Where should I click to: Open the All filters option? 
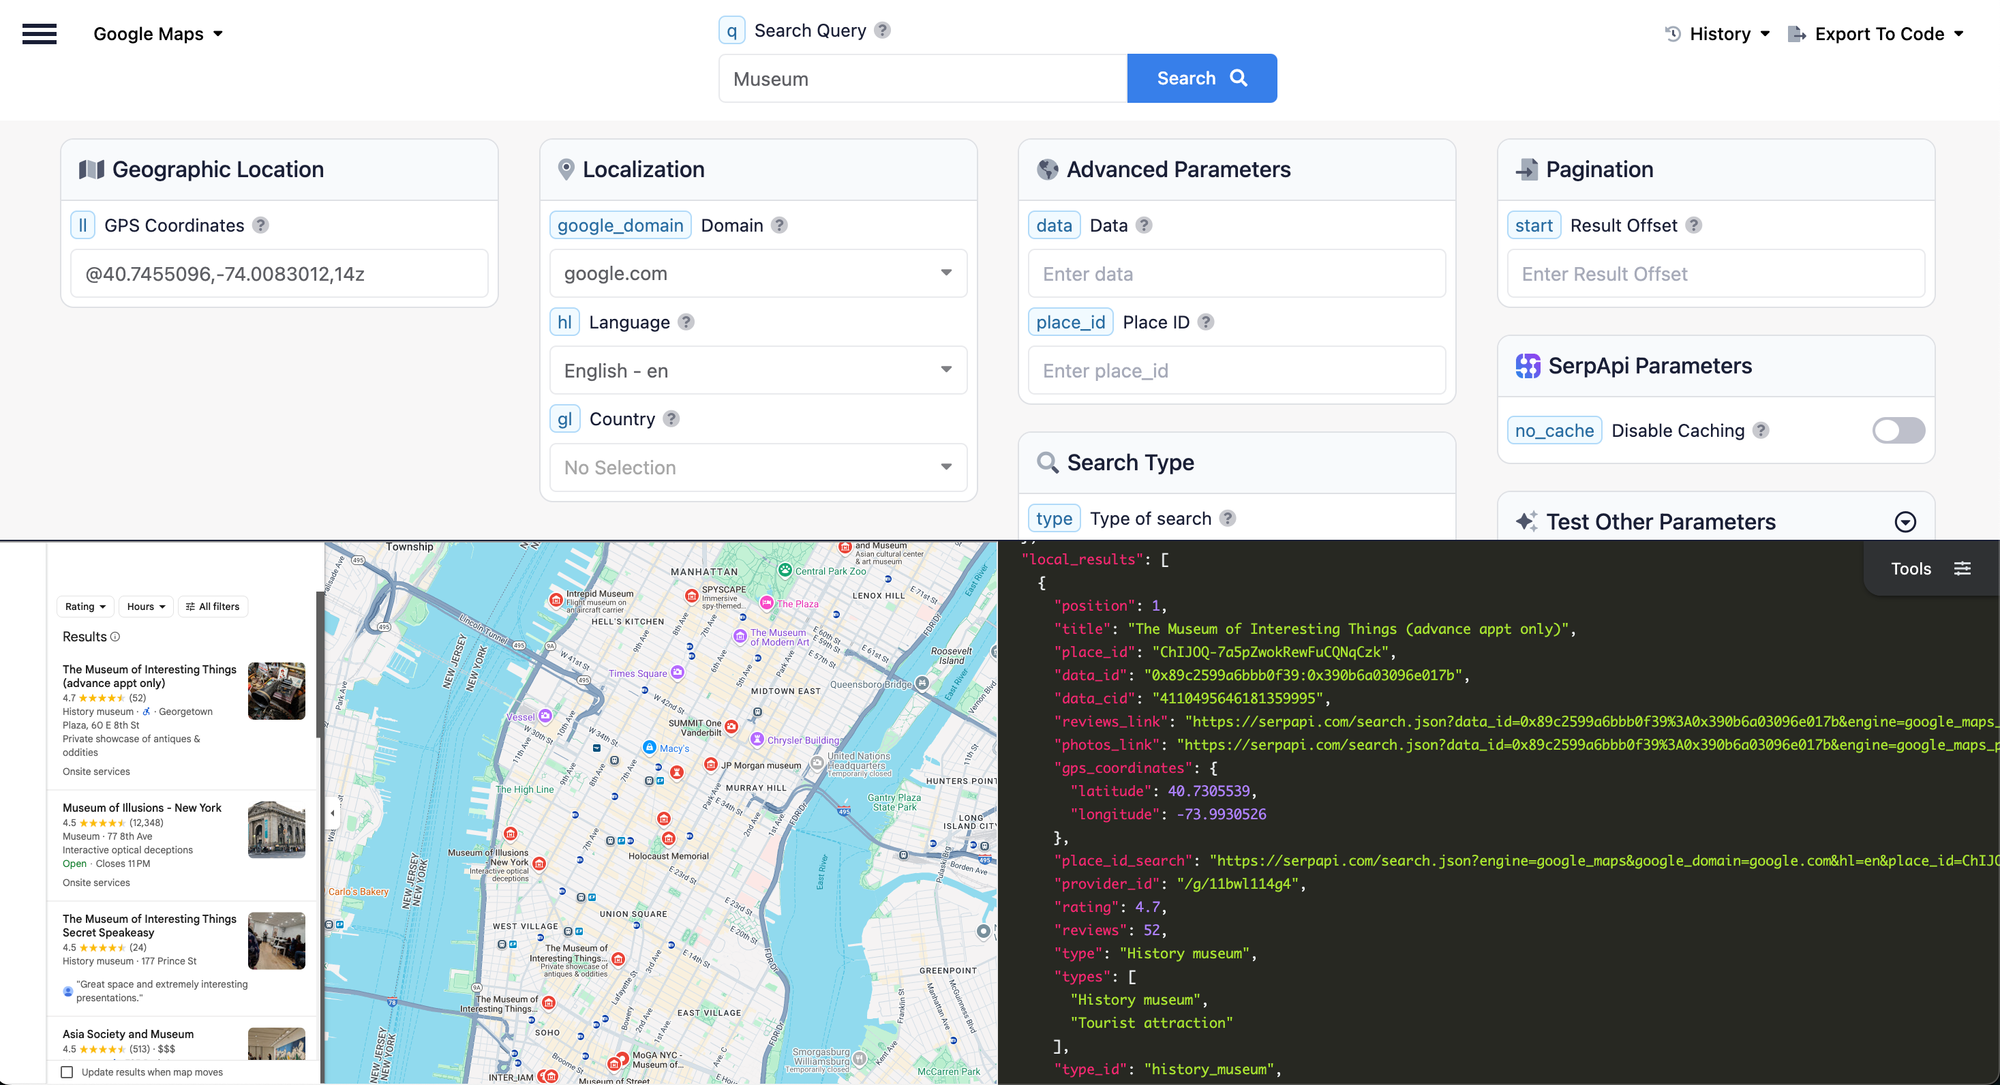213,607
